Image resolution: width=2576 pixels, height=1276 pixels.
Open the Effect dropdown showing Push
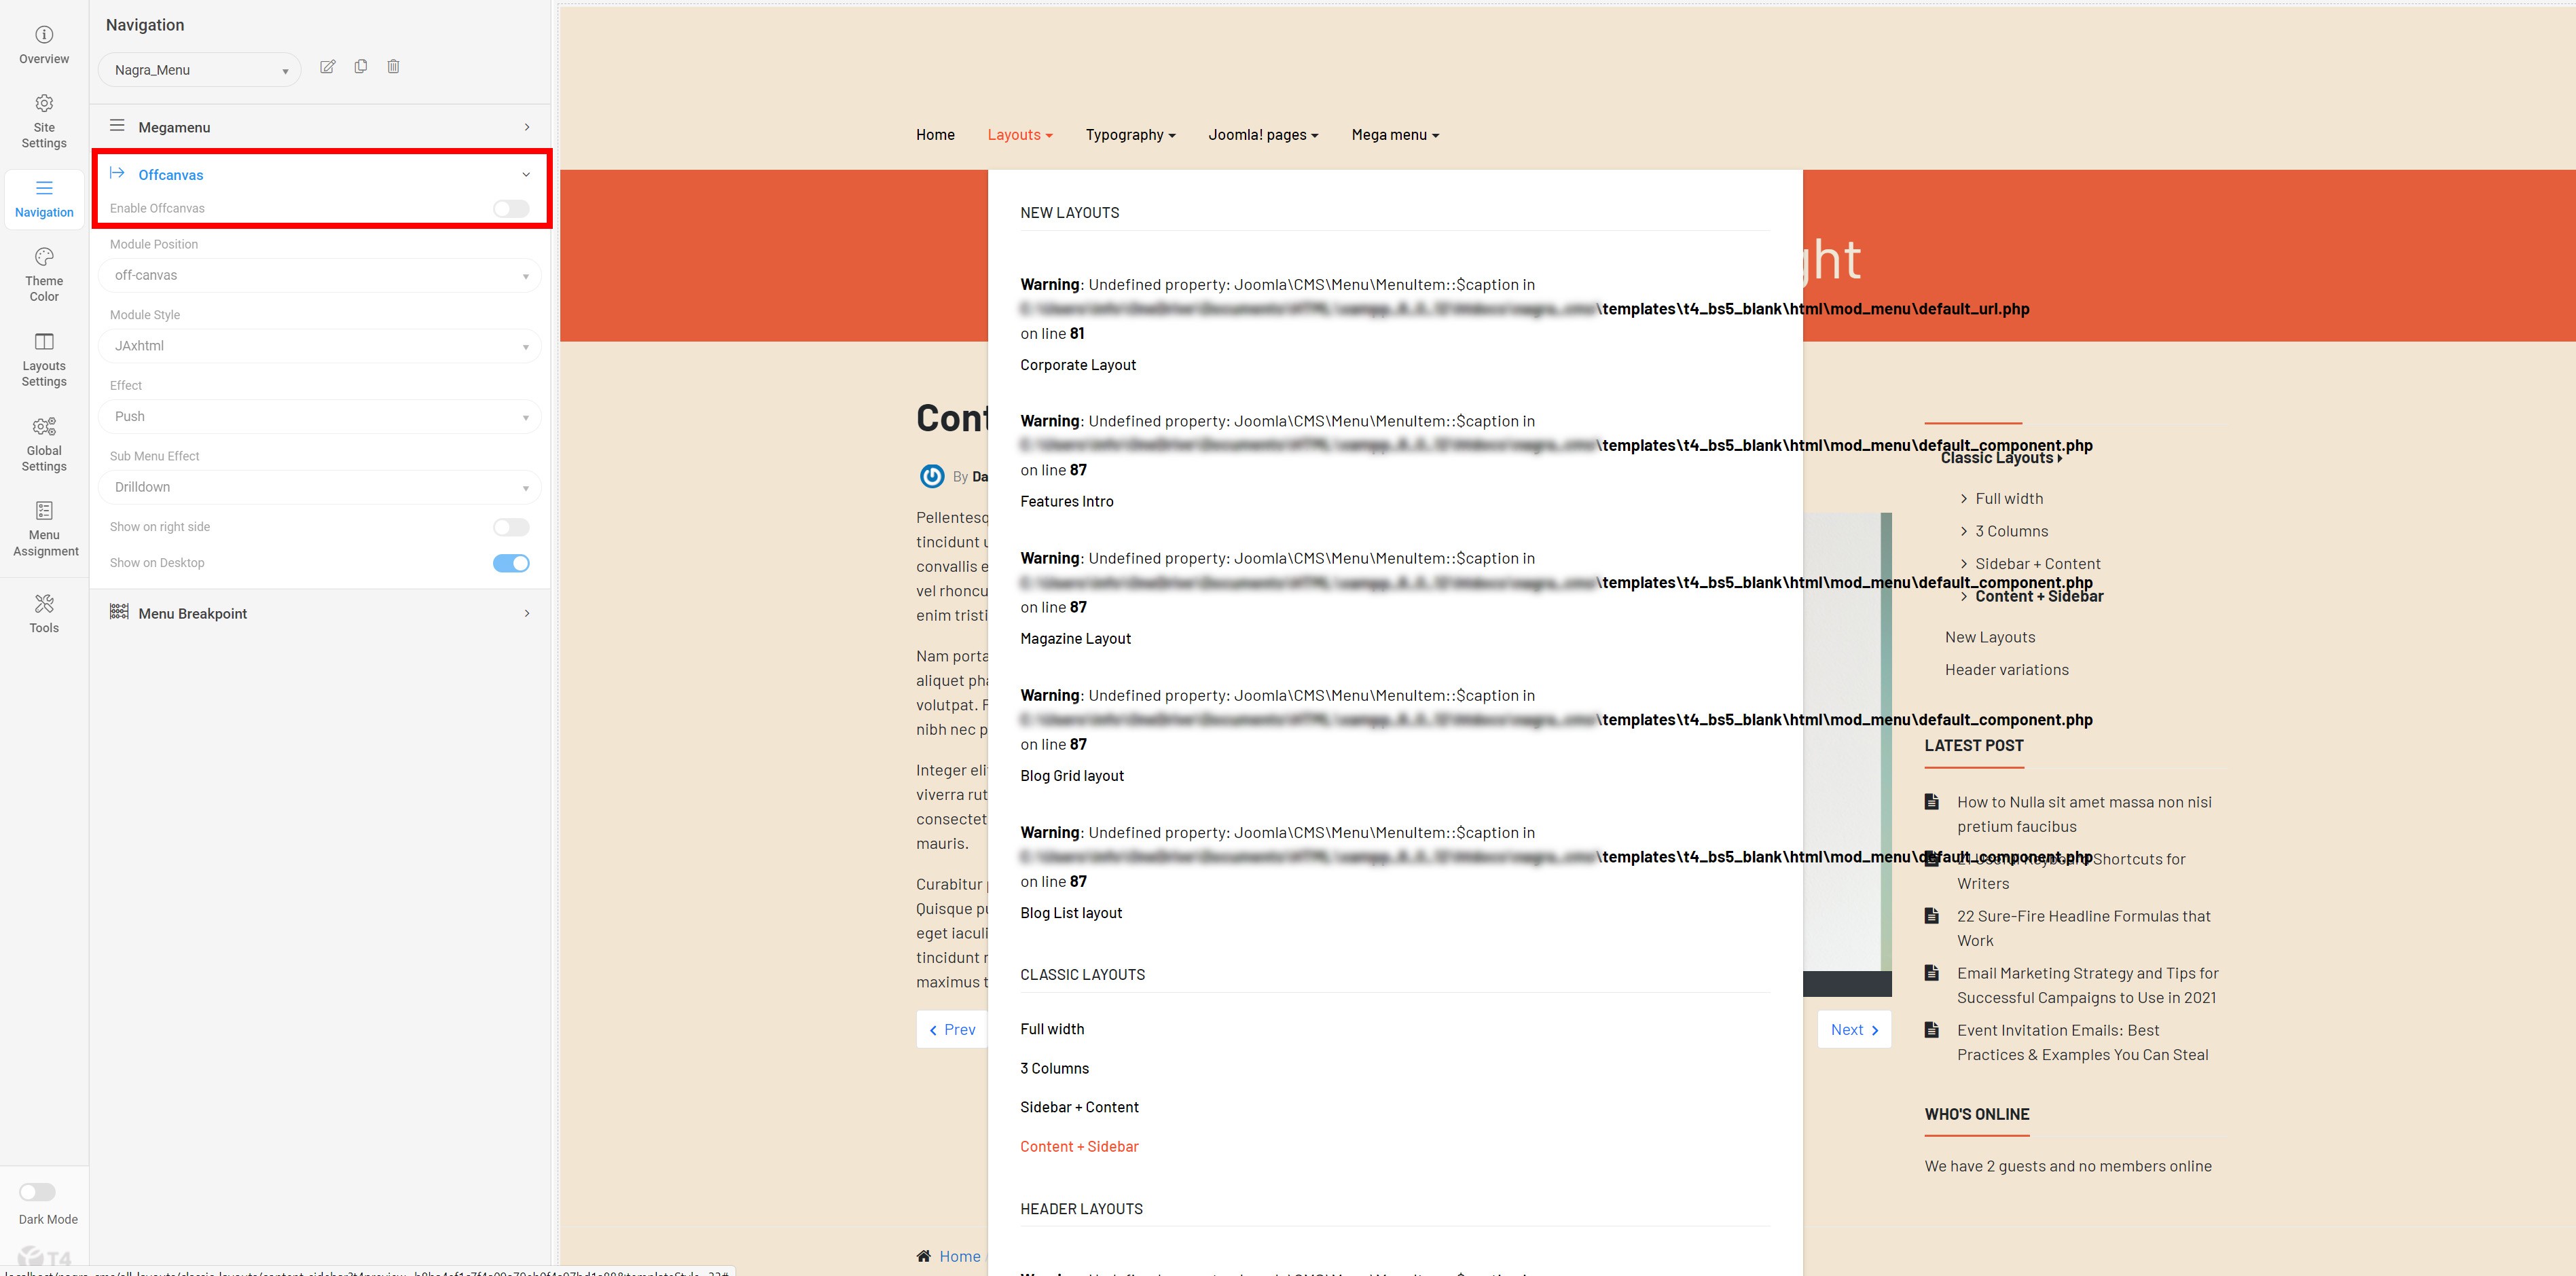(x=320, y=417)
